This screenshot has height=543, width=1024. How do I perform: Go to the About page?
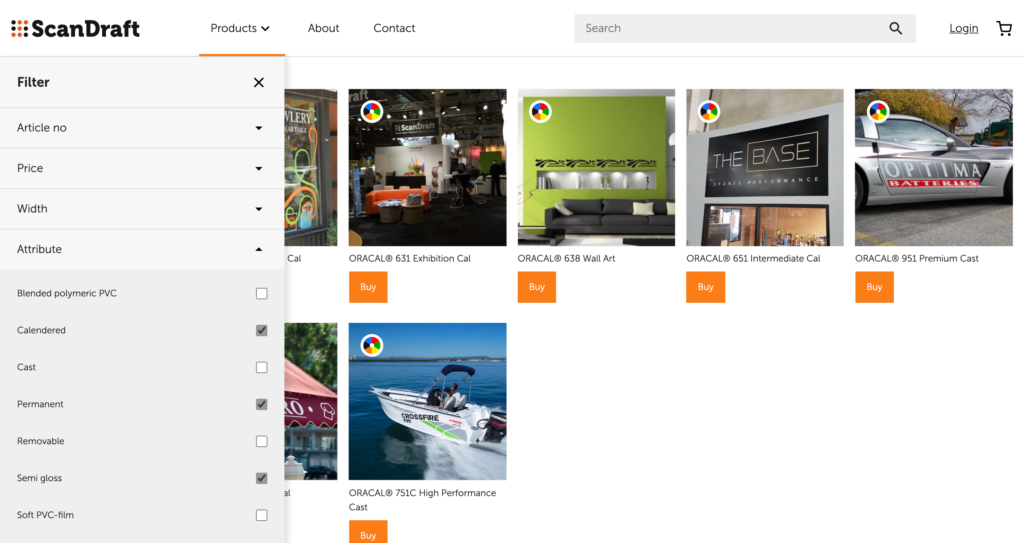pyautogui.click(x=323, y=28)
